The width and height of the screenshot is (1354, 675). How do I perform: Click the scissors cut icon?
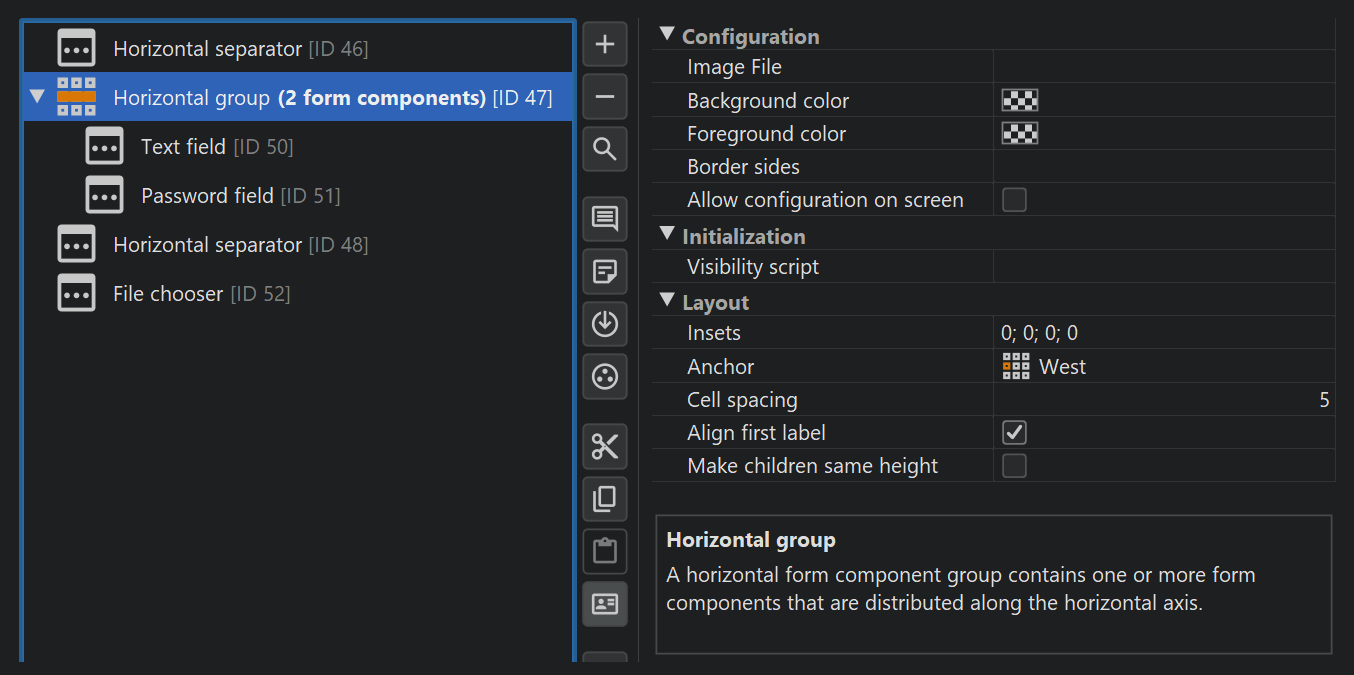[605, 446]
